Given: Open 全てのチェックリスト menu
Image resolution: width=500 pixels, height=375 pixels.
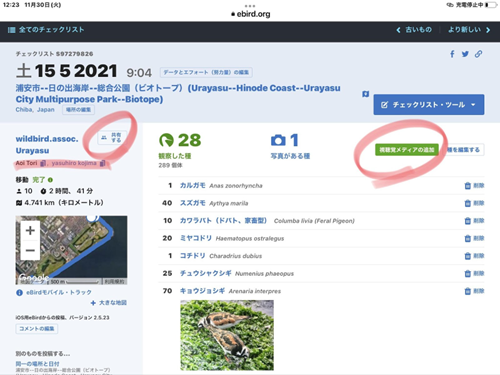Looking at the screenshot, I should (46, 30).
